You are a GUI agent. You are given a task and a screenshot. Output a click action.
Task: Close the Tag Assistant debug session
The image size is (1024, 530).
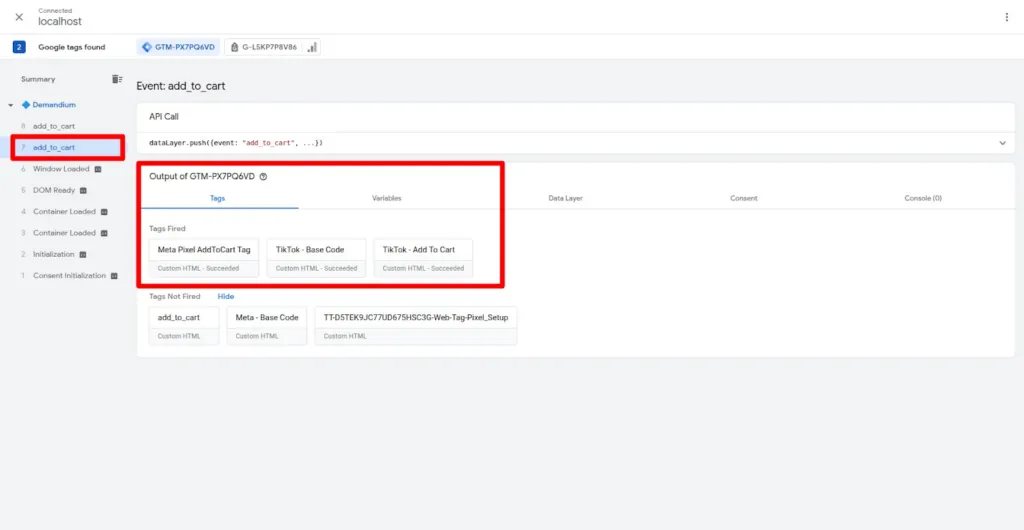[19, 17]
